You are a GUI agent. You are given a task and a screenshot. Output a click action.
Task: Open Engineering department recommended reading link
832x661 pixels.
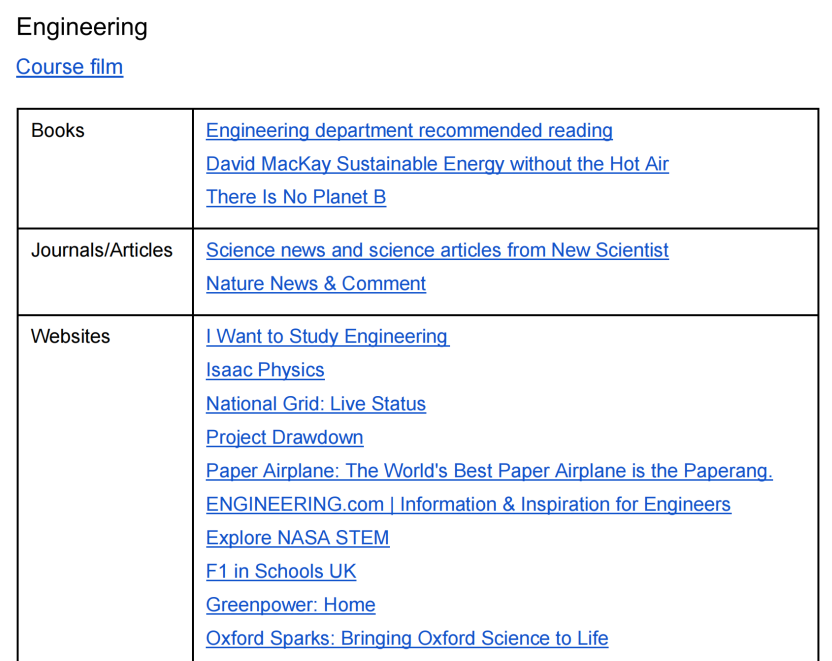[409, 131]
